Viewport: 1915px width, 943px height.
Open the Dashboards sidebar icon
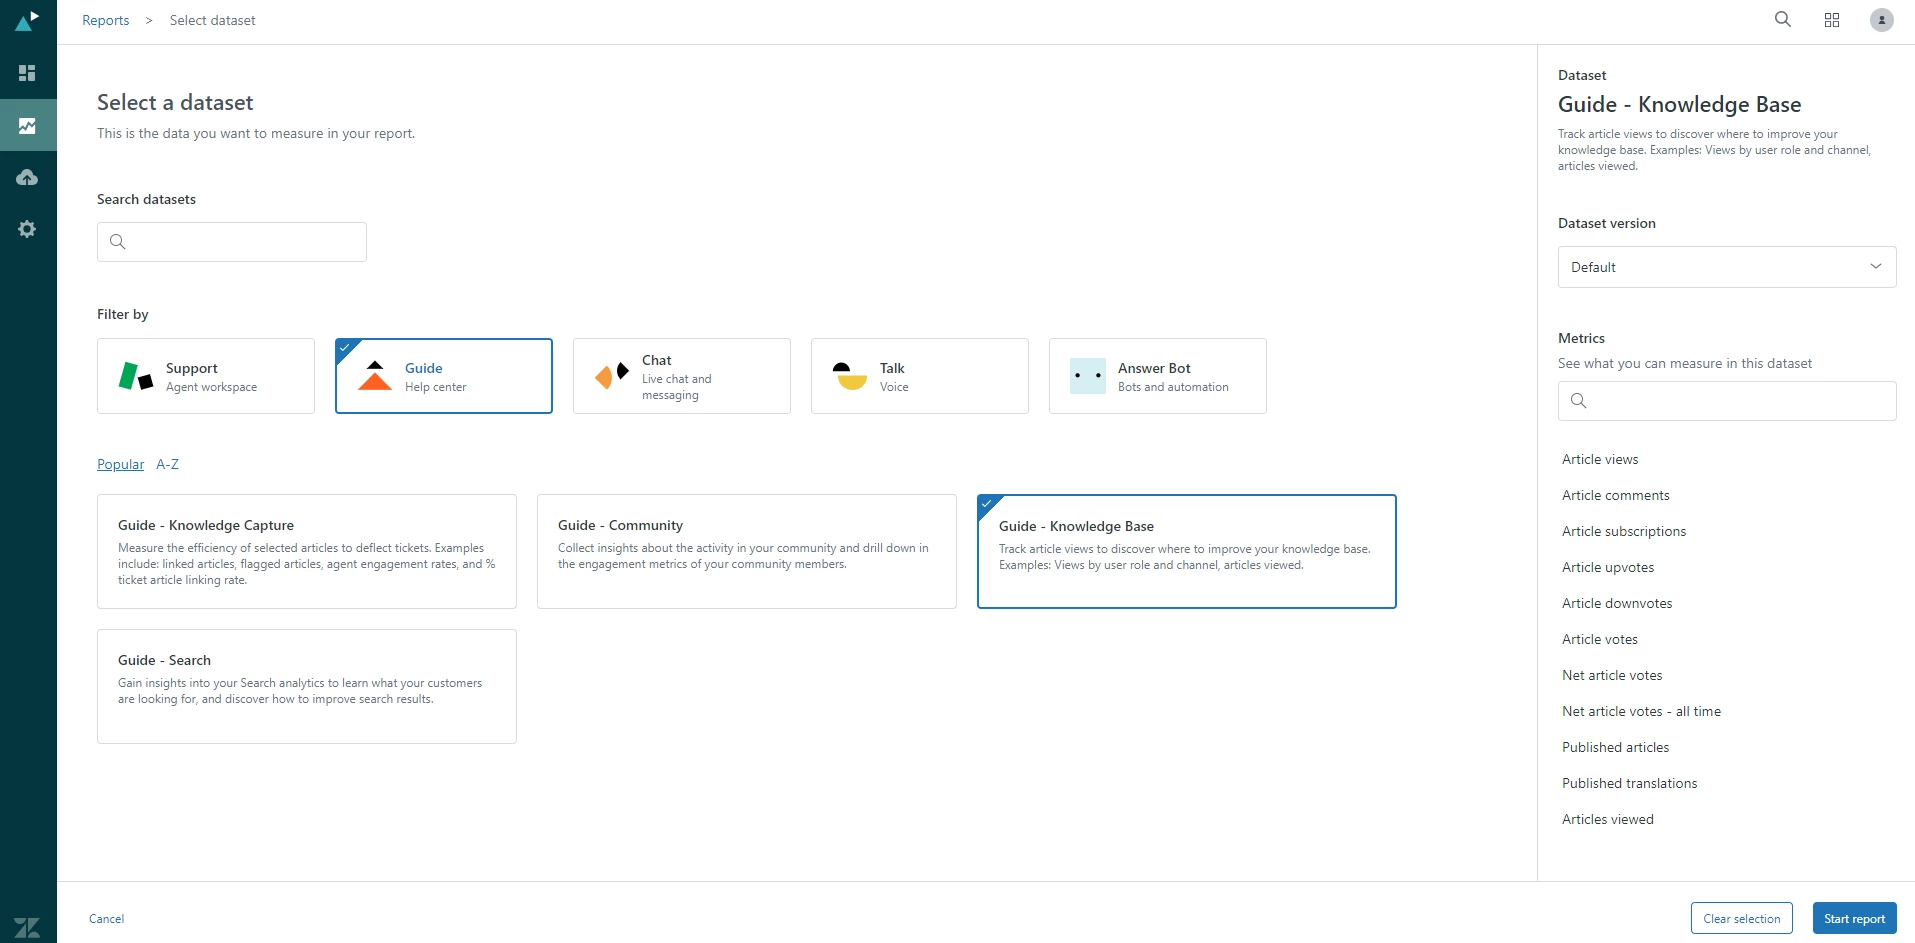click(27, 73)
